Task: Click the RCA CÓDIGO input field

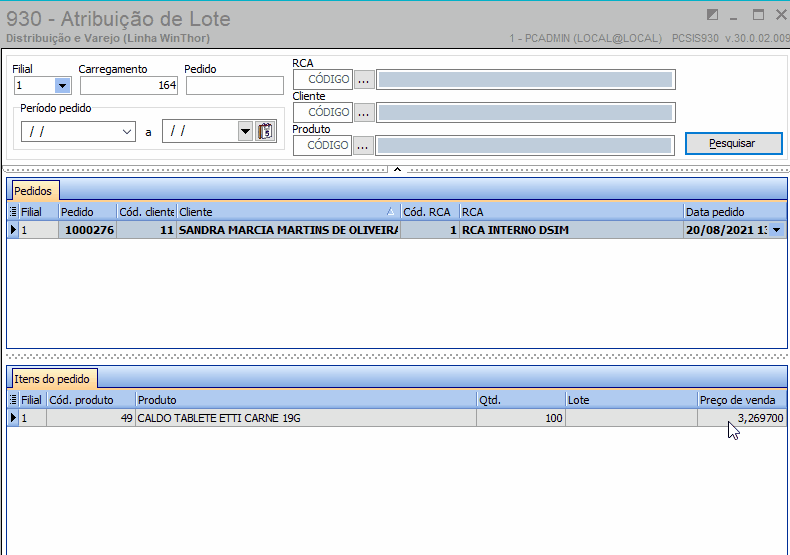Action: tap(323, 79)
